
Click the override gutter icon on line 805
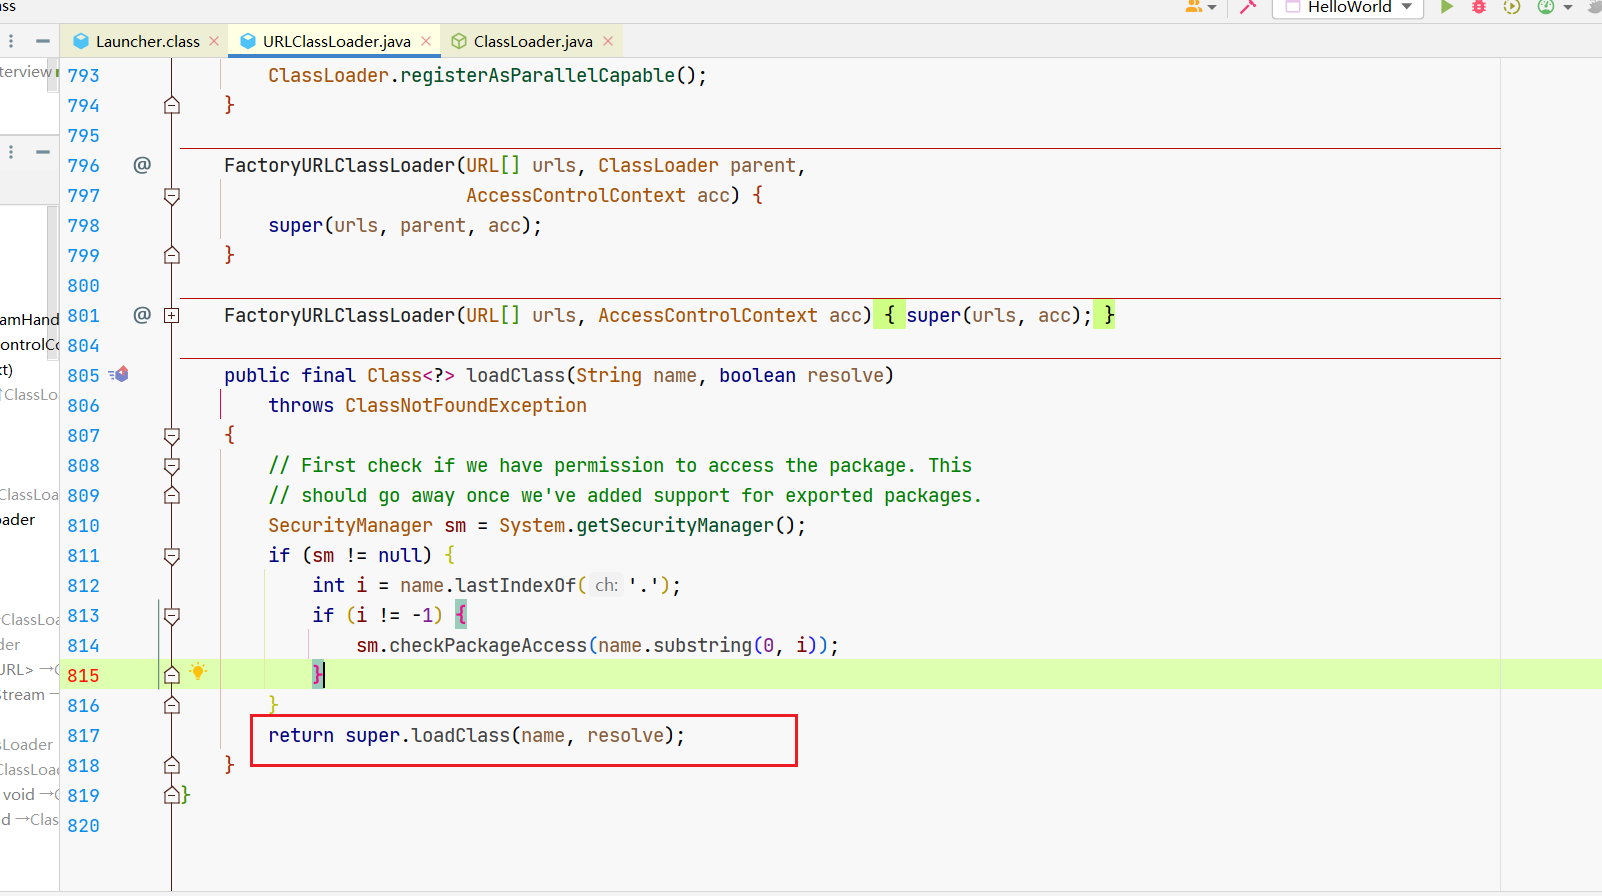pos(119,374)
